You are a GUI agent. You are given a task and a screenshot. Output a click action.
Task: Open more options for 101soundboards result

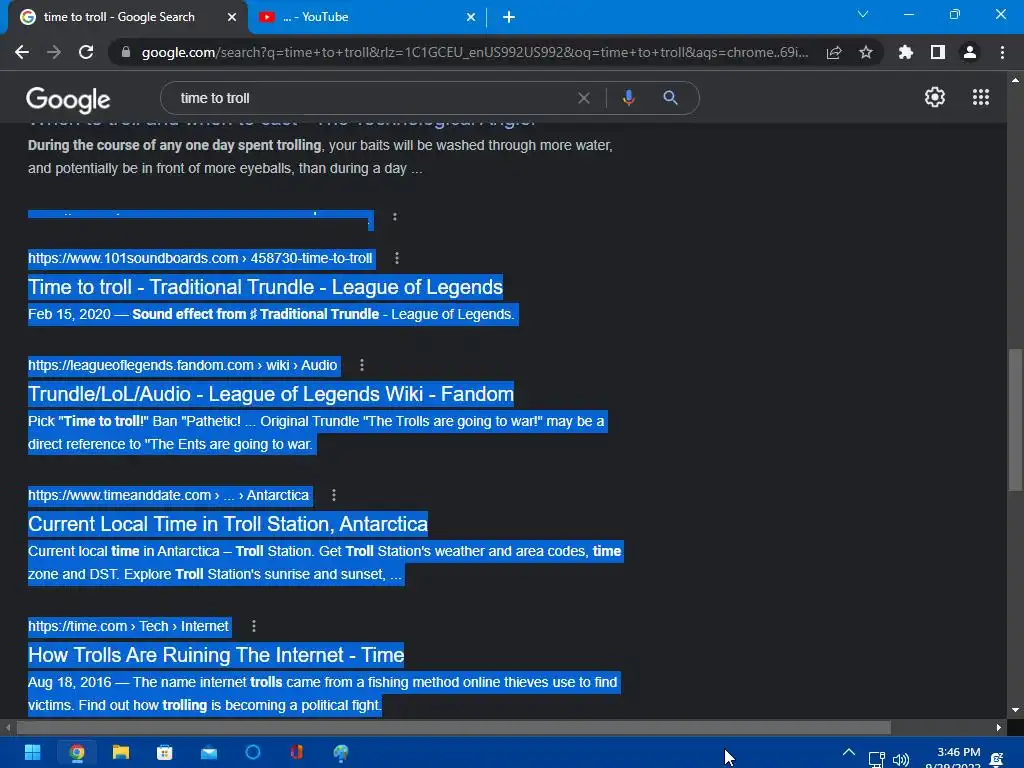[x=396, y=258]
